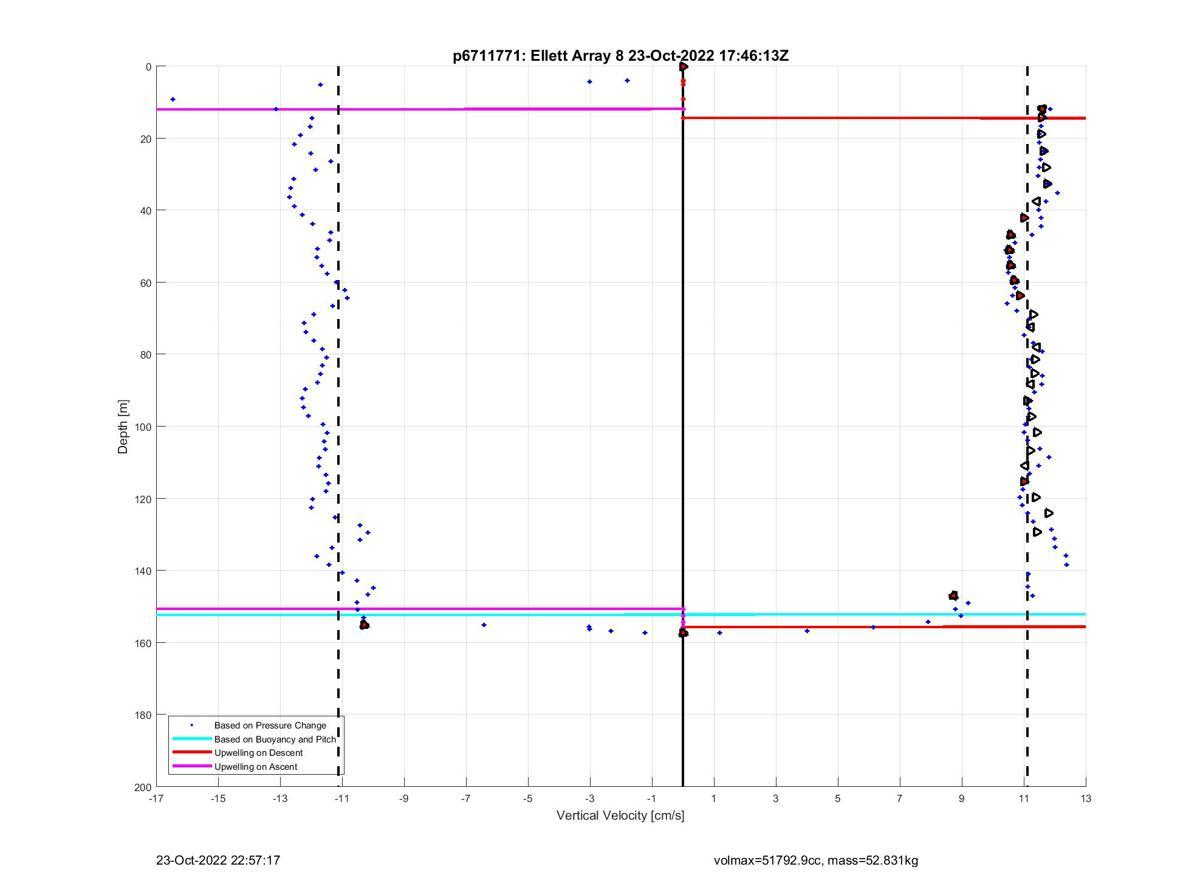Screen dimensions: 1200x885
Task: Click the x-axis tick label '-1'
Action: pos(652,799)
